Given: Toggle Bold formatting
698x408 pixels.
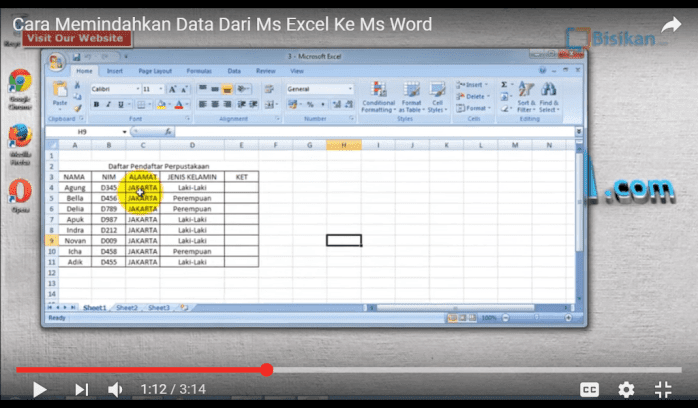Looking at the screenshot, I should pyautogui.click(x=96, y=105).
